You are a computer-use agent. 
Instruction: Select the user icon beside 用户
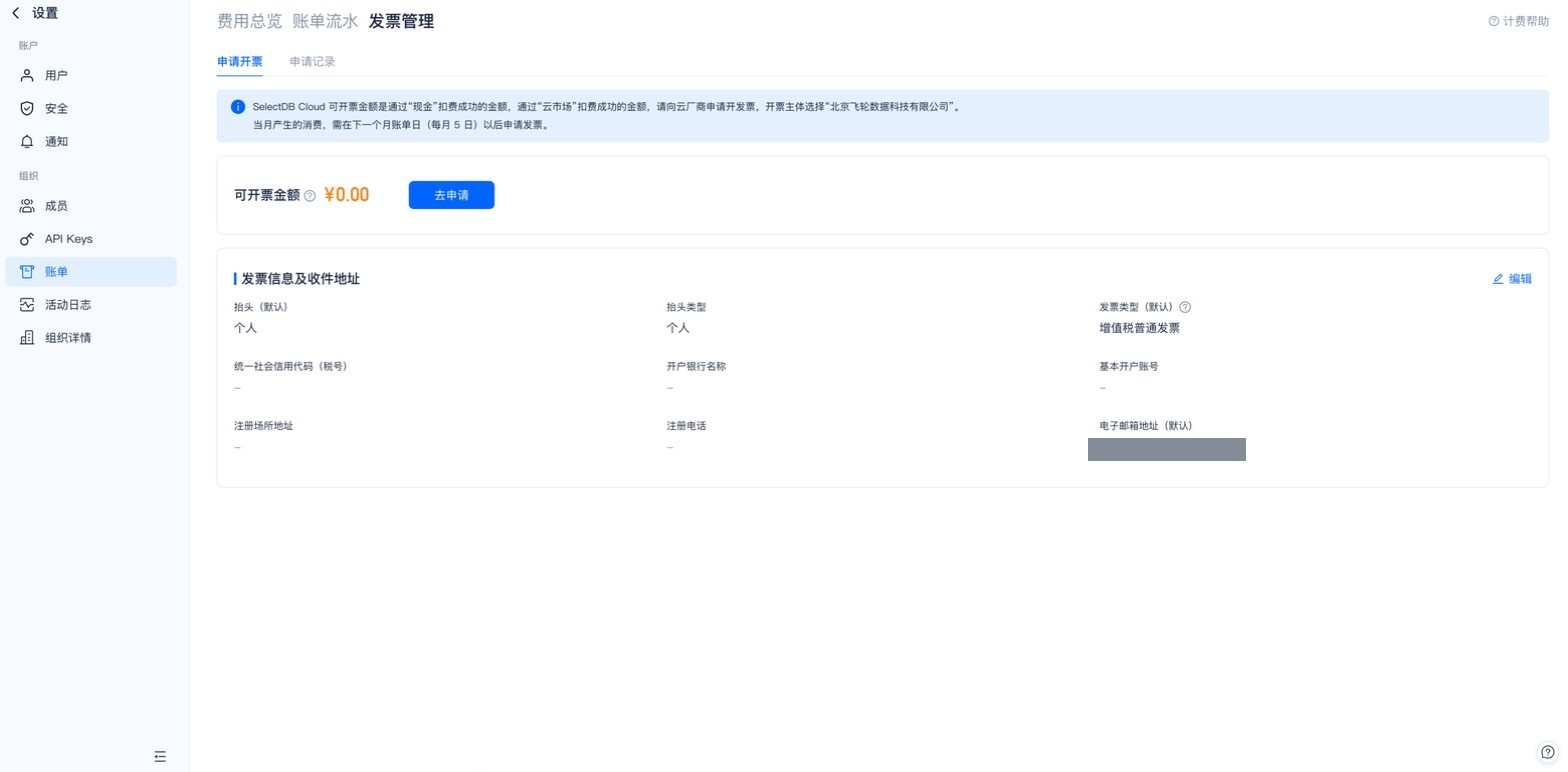27,75
